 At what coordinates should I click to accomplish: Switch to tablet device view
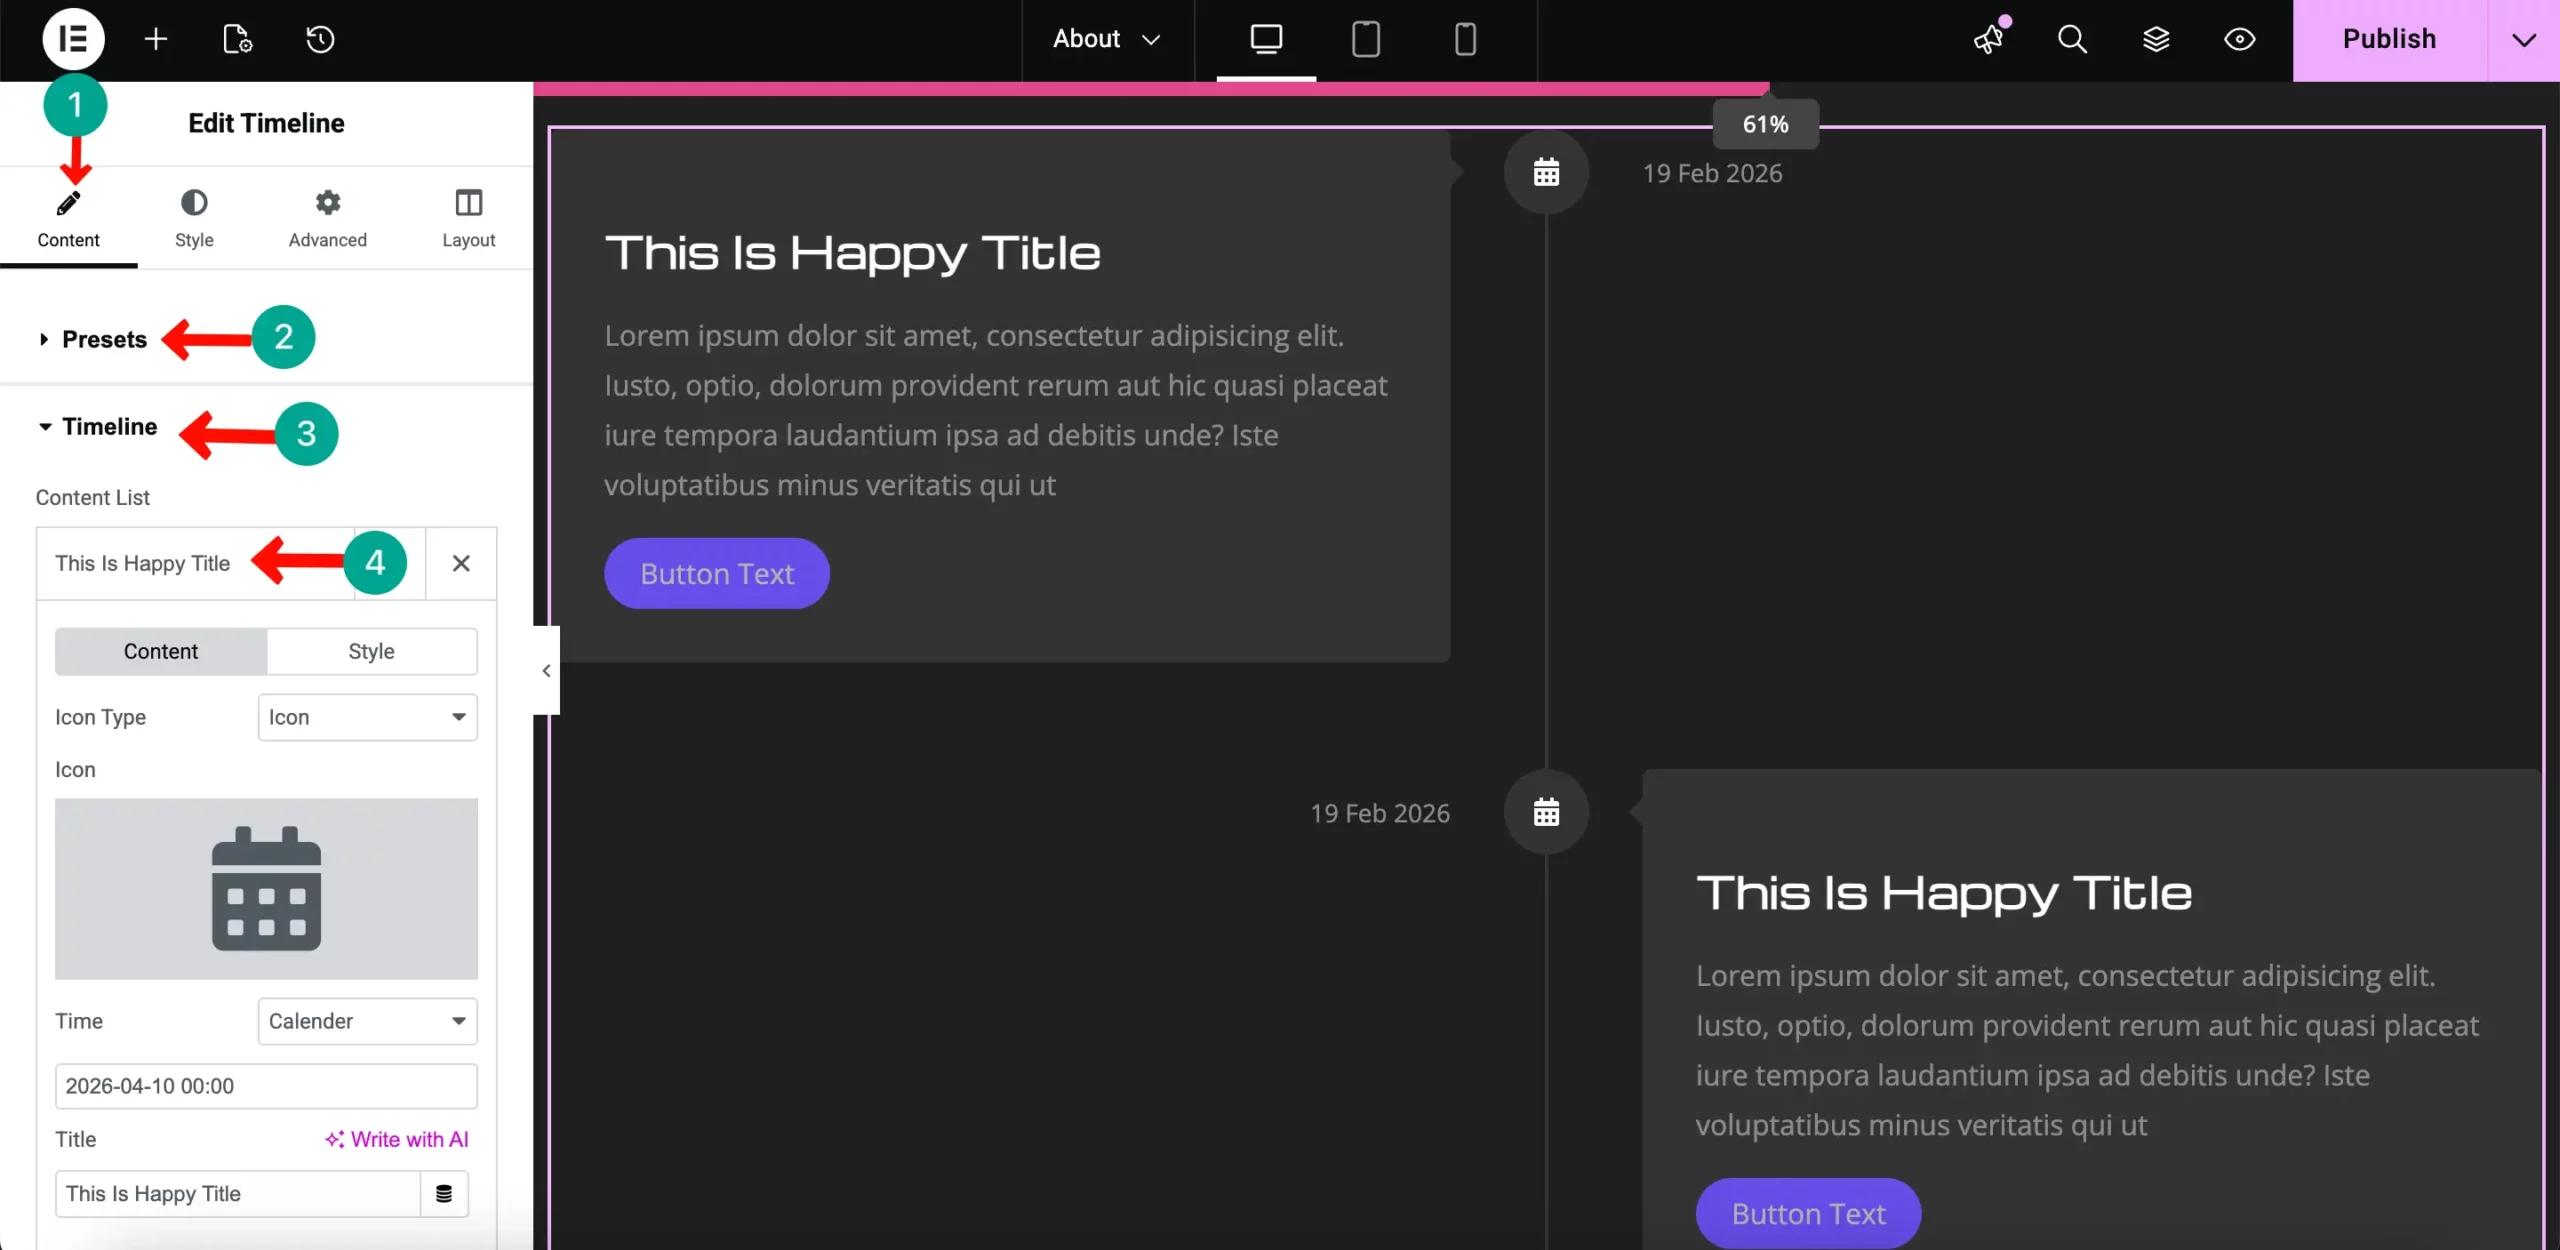point(1365,39)
